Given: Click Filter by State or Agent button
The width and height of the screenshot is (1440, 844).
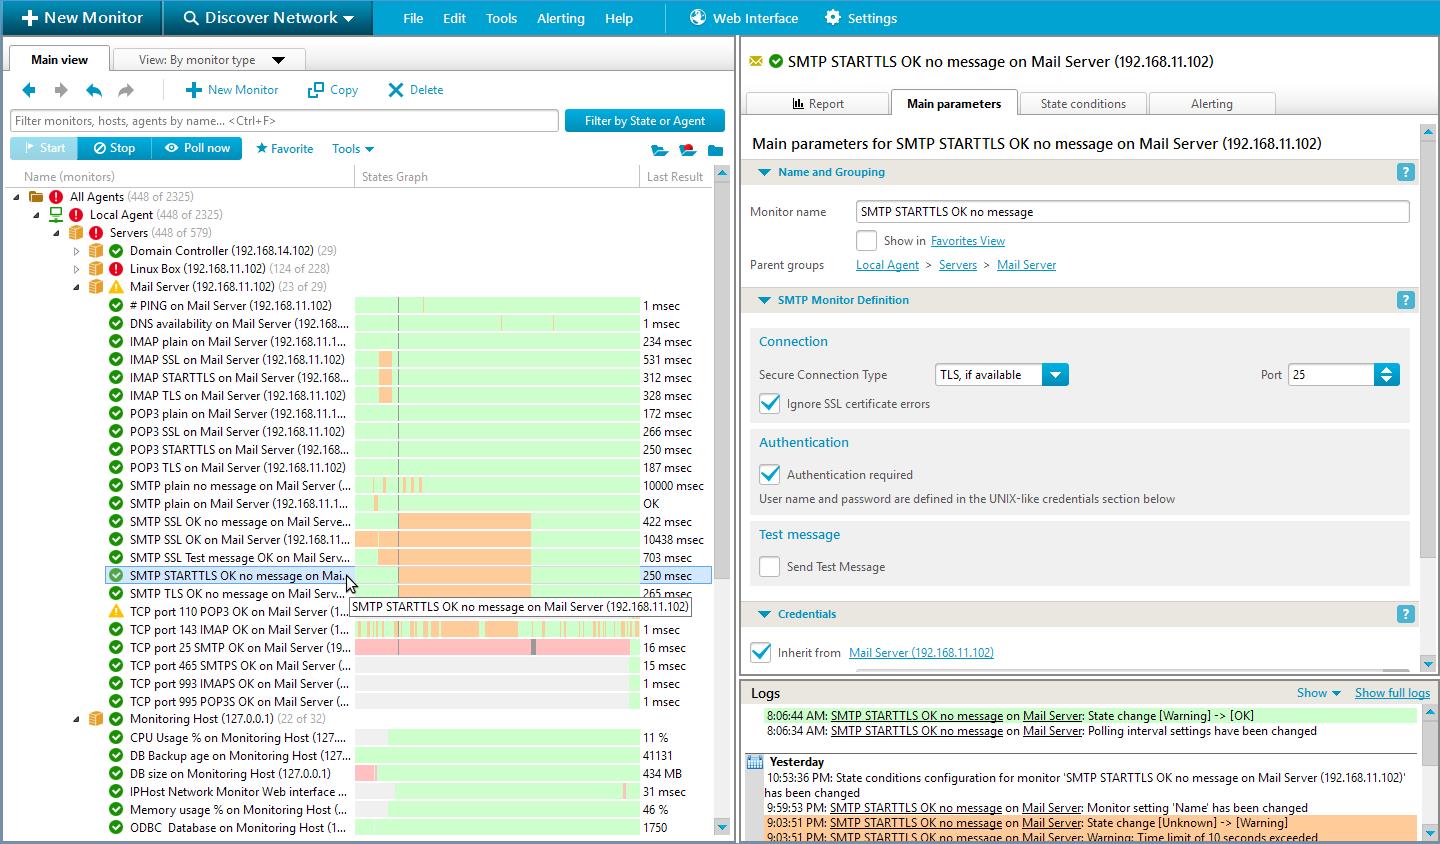Looking at the screenshot, I should [x=644, y=121].
